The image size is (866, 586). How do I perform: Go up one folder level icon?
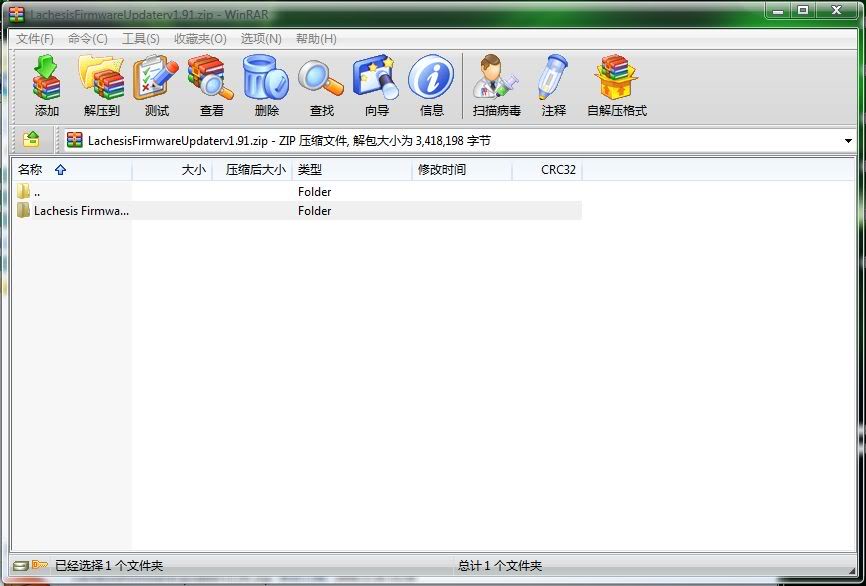tap(31, 140)
